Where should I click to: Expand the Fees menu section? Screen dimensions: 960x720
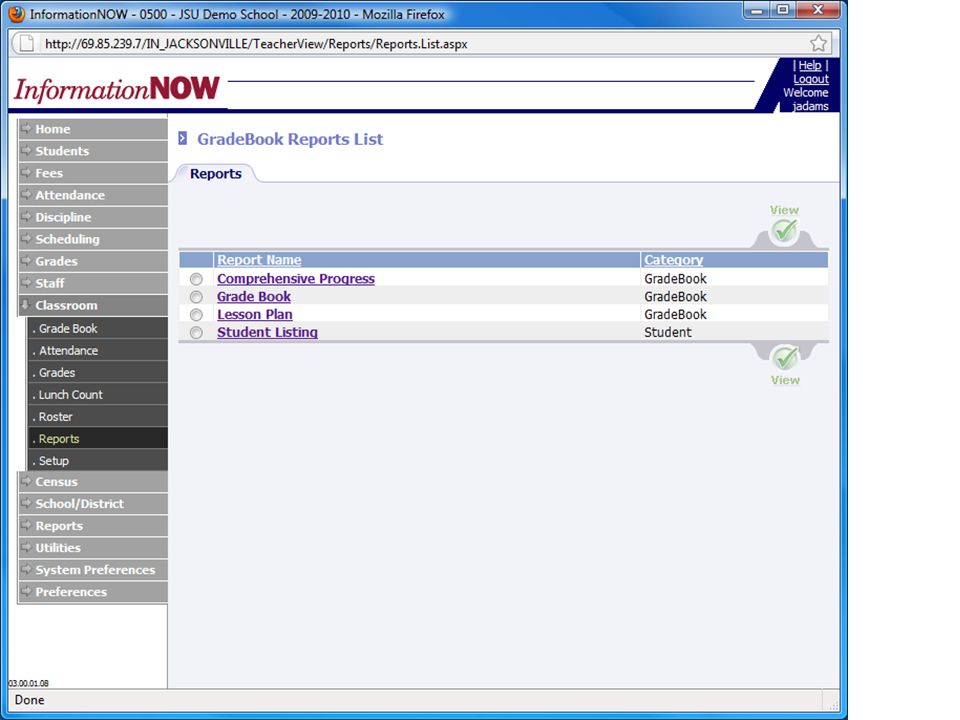point(93,173)
